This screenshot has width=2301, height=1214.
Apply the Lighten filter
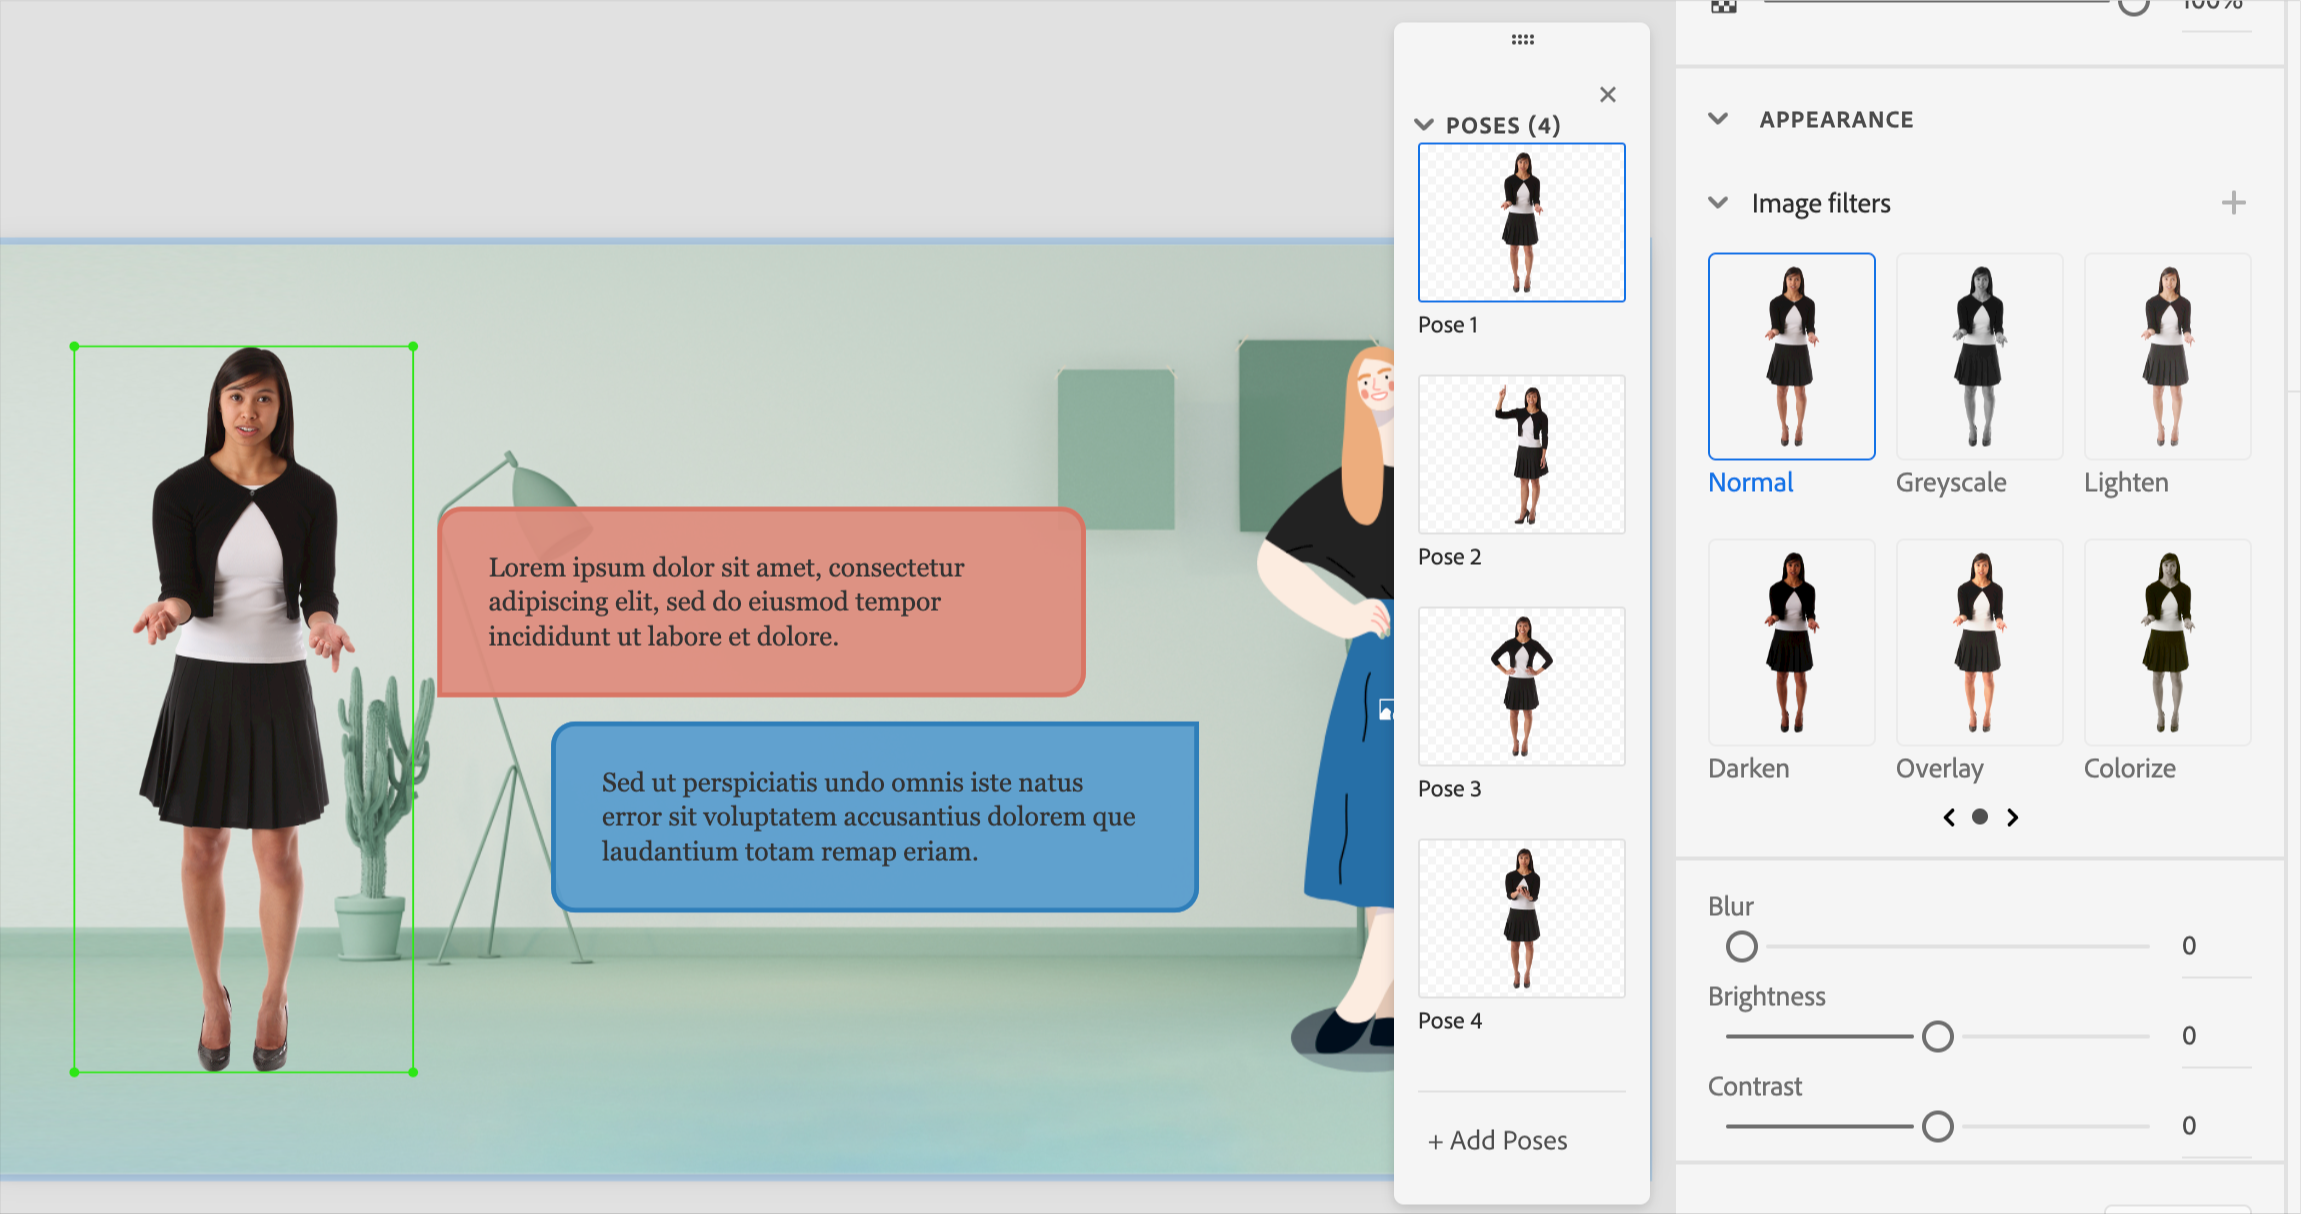pyautogui.click(x=2166, y=356)
